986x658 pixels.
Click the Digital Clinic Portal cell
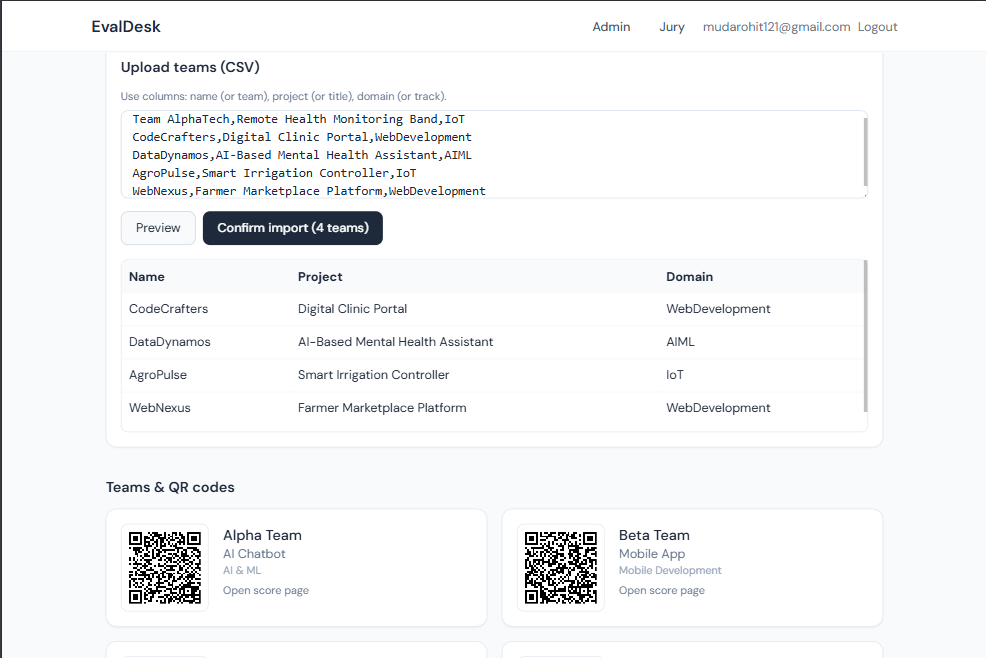point(352,309)
